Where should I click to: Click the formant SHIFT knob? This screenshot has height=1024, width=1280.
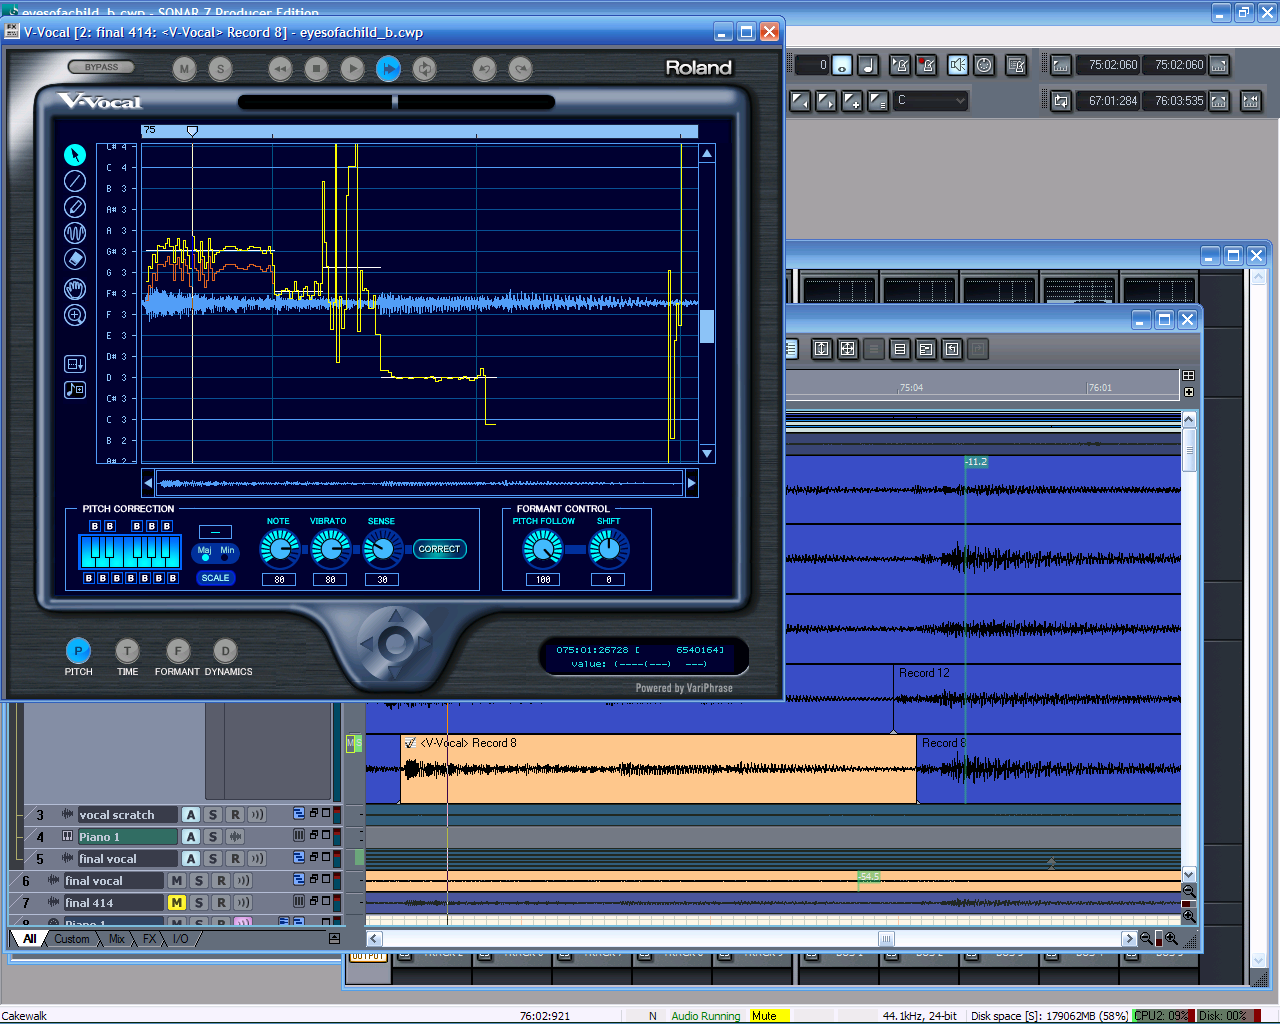coord(608,548)
